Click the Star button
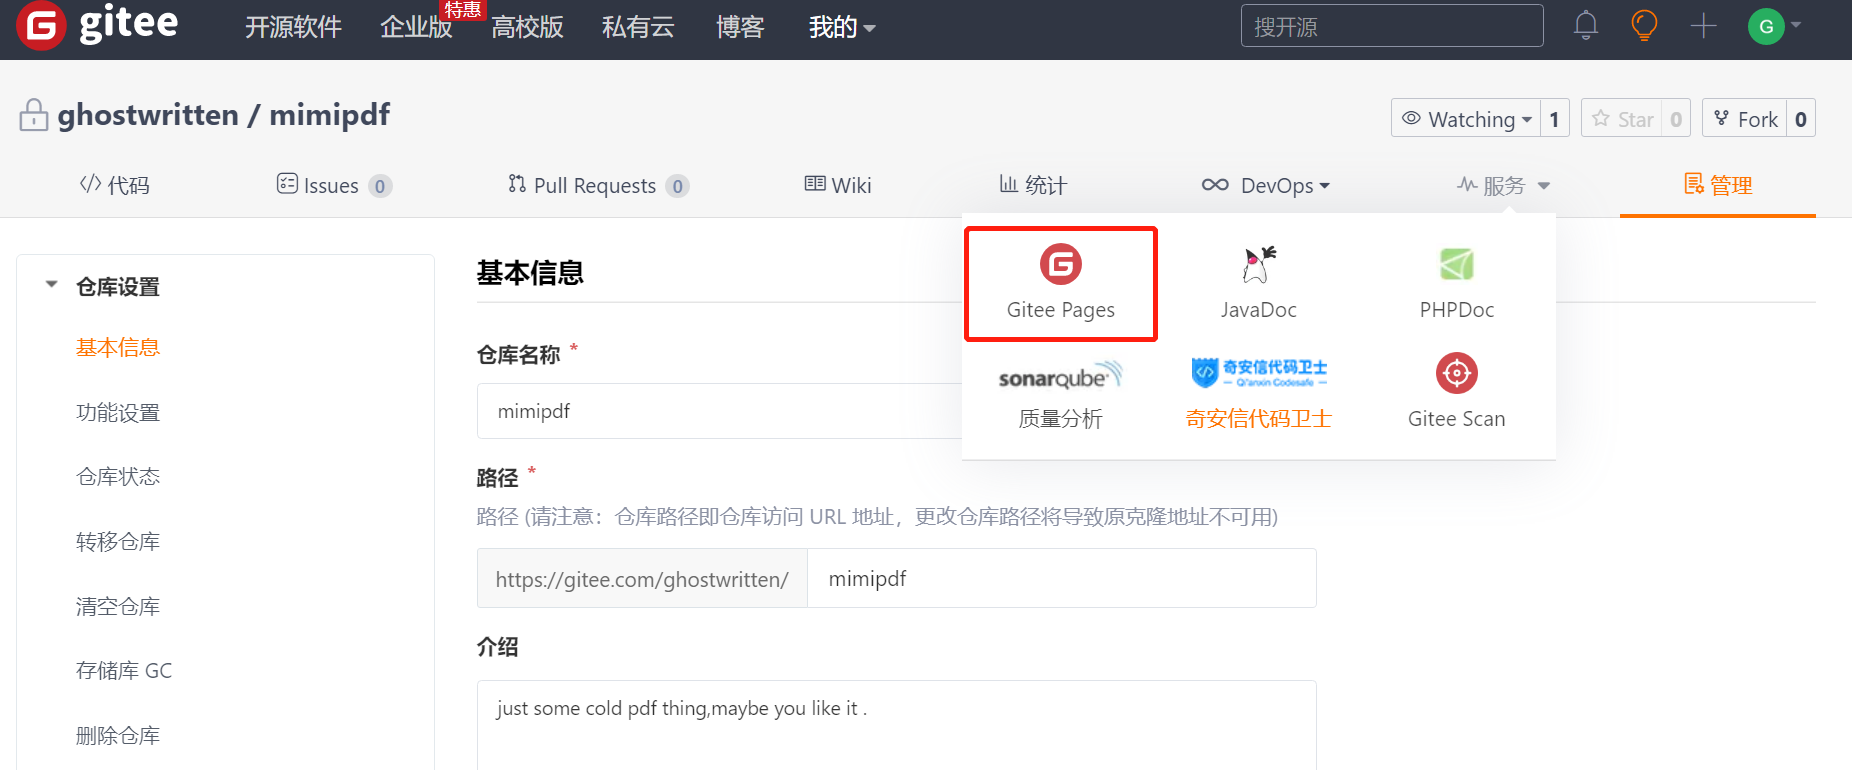This screenshot has height=770, width=1852. (x=1622, y=118)
